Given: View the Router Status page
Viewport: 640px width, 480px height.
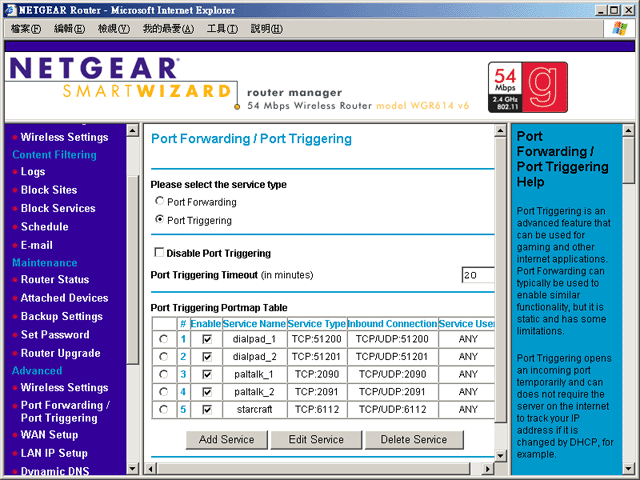Looking at the screenshot, I should point(55,280).
